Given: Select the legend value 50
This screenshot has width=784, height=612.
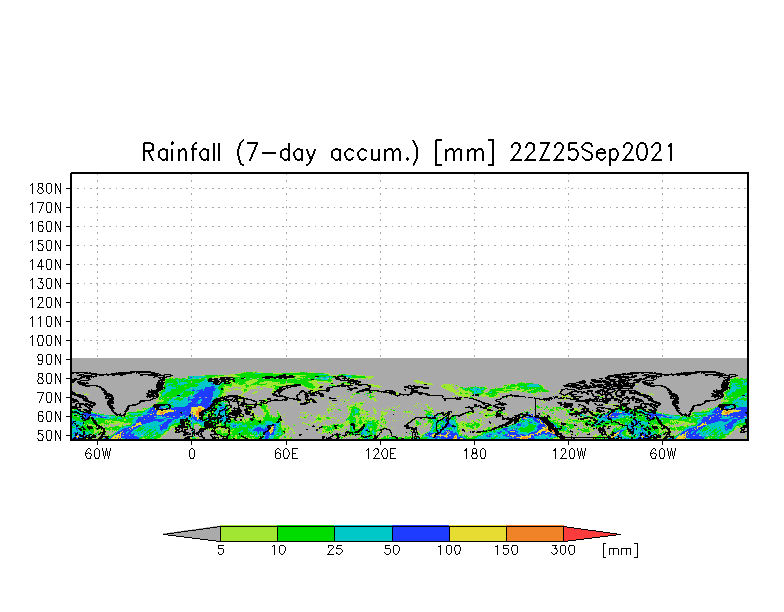Looking at the screenshot, I should pos(392,550).
